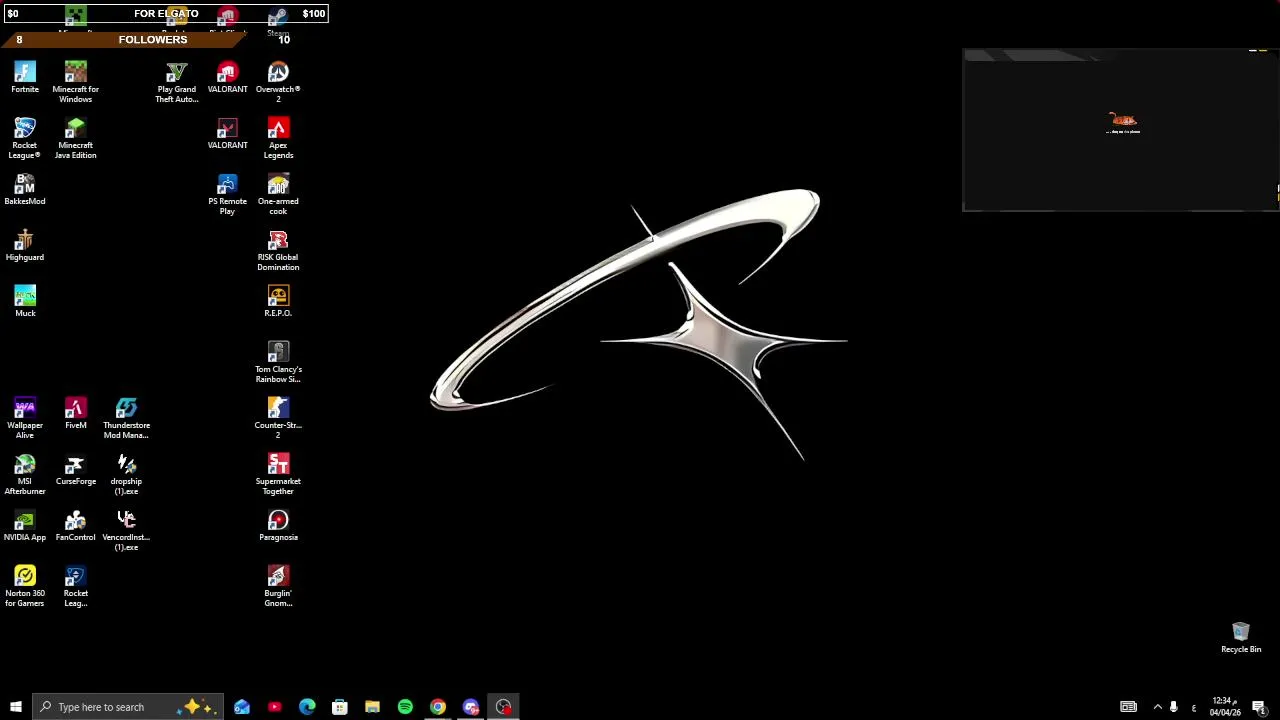Open Spotify from the taskbar
The width and height of the screenshot is (1280, 720).
(405, 707)
